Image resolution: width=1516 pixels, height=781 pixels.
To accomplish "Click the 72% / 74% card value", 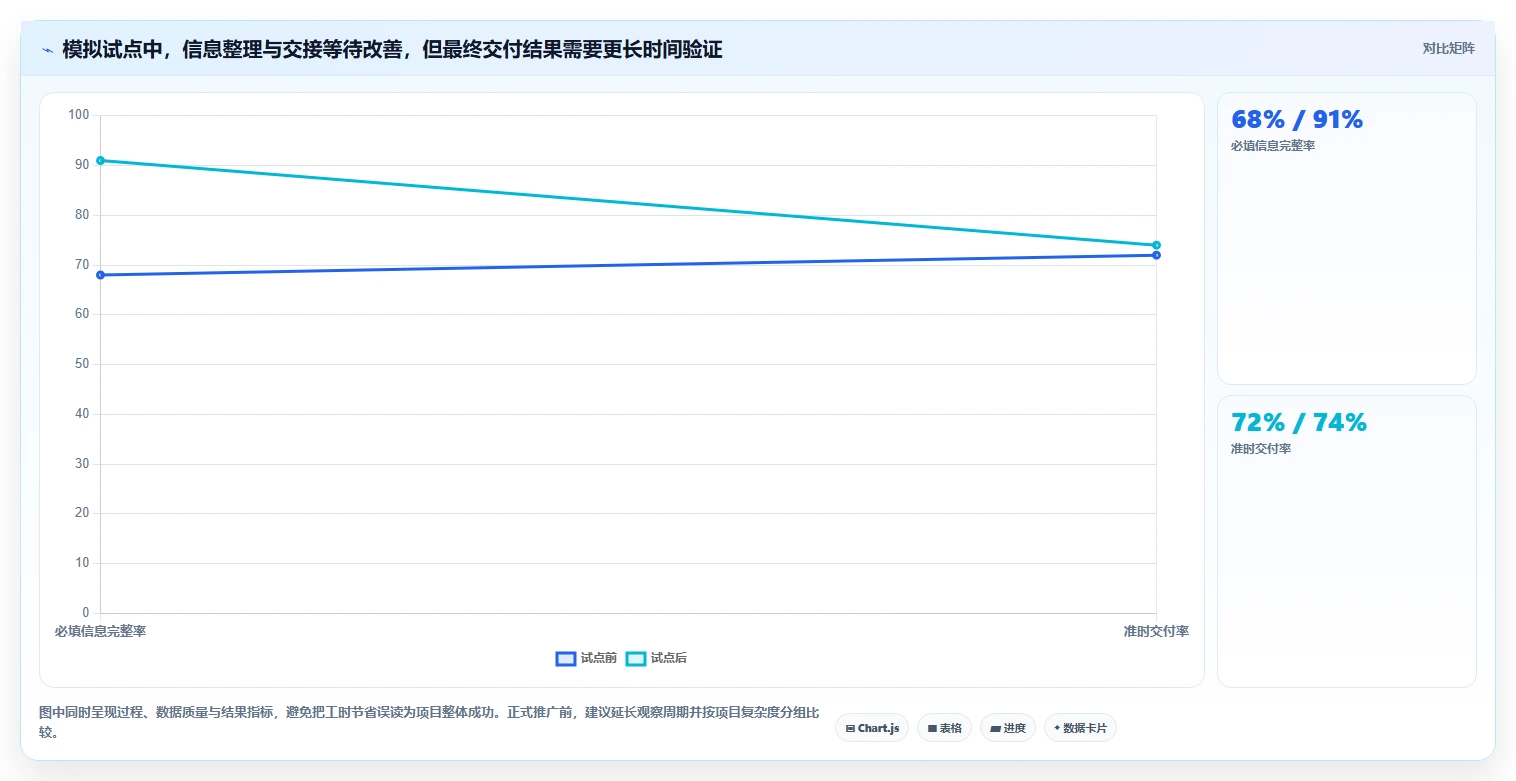I will click(x=1299, y=422).
